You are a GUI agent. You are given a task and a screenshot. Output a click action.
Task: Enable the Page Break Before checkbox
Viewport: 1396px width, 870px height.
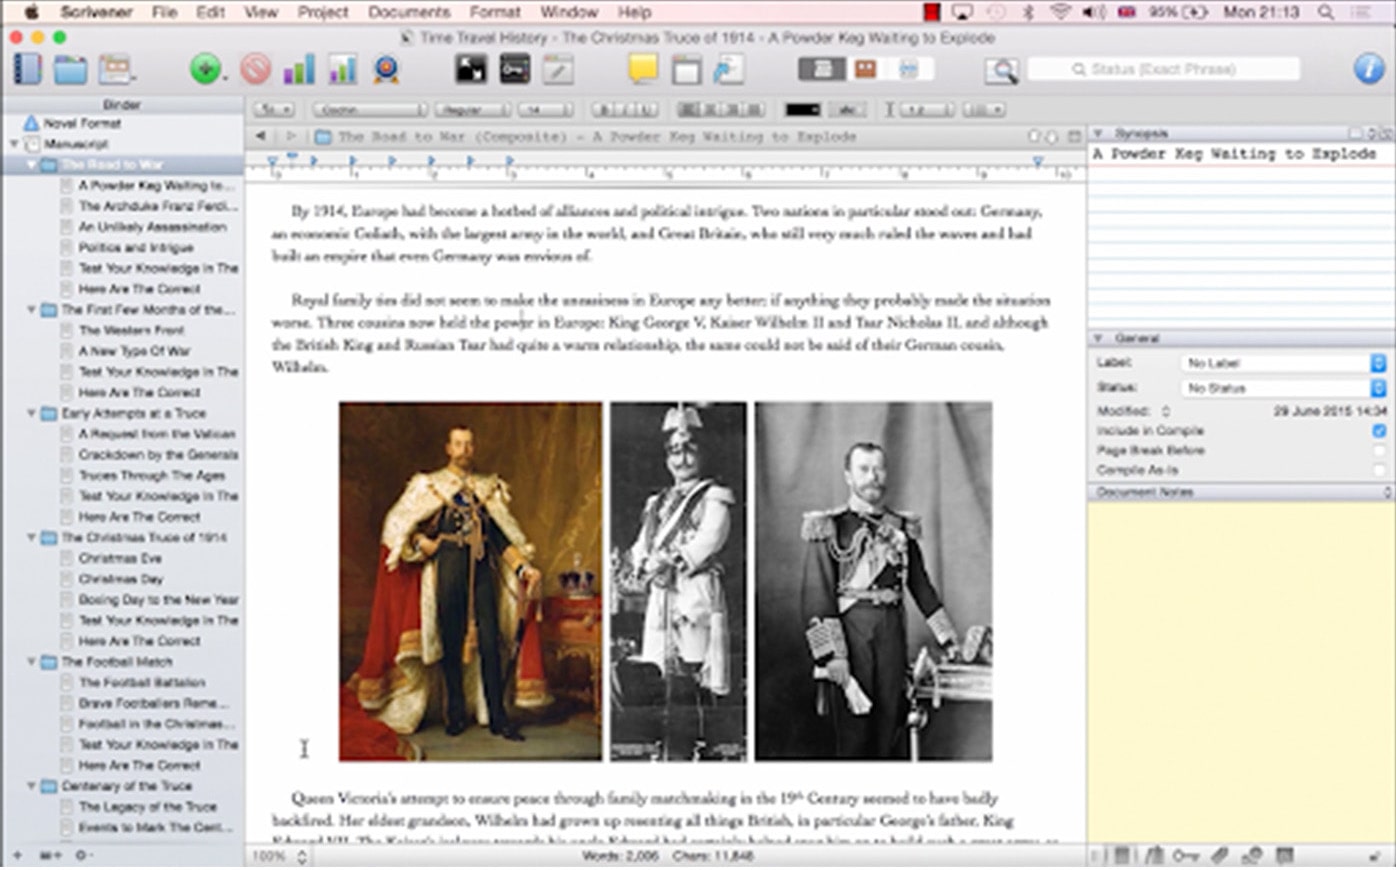[1379, 451]
